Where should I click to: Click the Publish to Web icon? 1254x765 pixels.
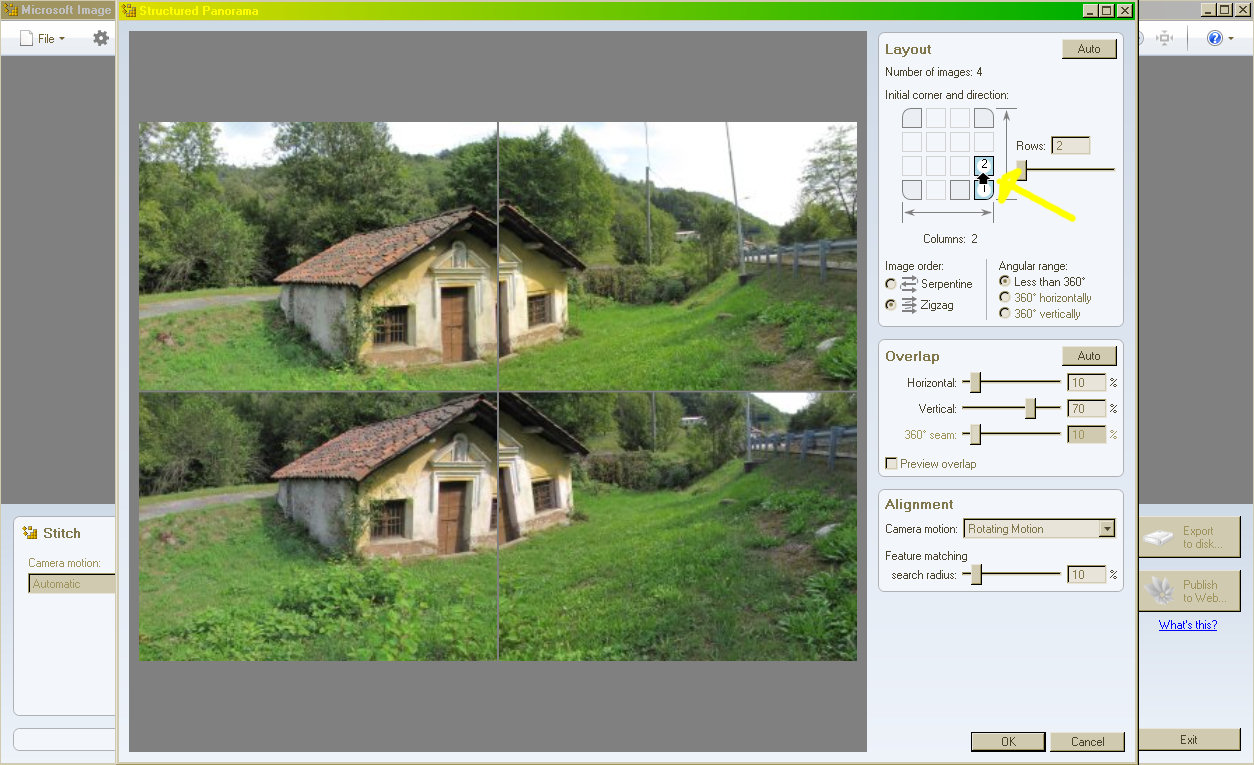coord(1160,591)
